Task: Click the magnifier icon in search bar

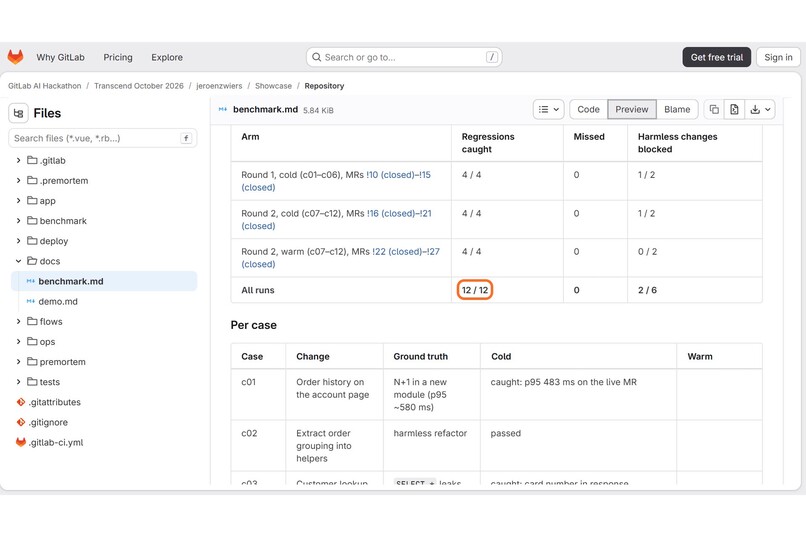Action: [317, 57]
